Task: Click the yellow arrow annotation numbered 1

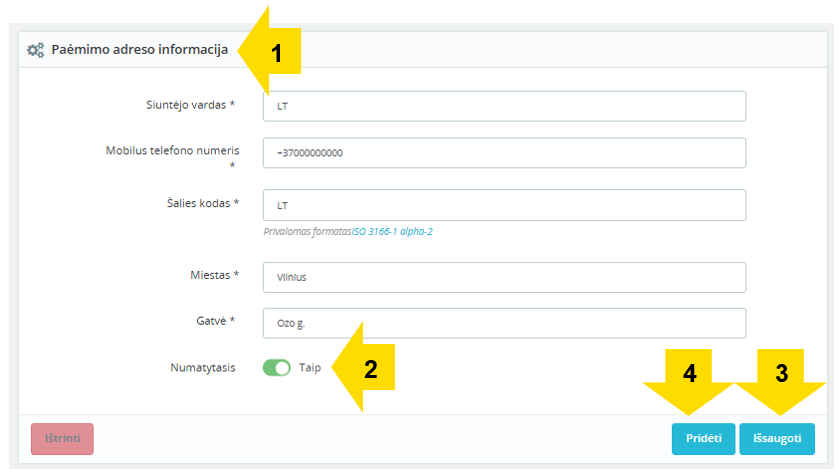Action: click(269, 51)
